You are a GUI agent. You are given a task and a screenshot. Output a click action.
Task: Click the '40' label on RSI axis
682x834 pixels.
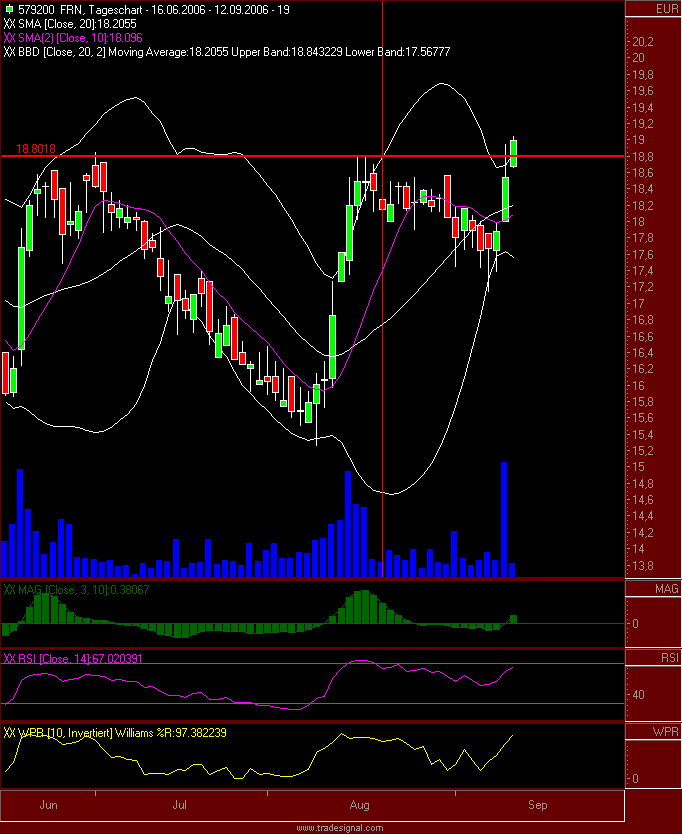click(638, 695)
